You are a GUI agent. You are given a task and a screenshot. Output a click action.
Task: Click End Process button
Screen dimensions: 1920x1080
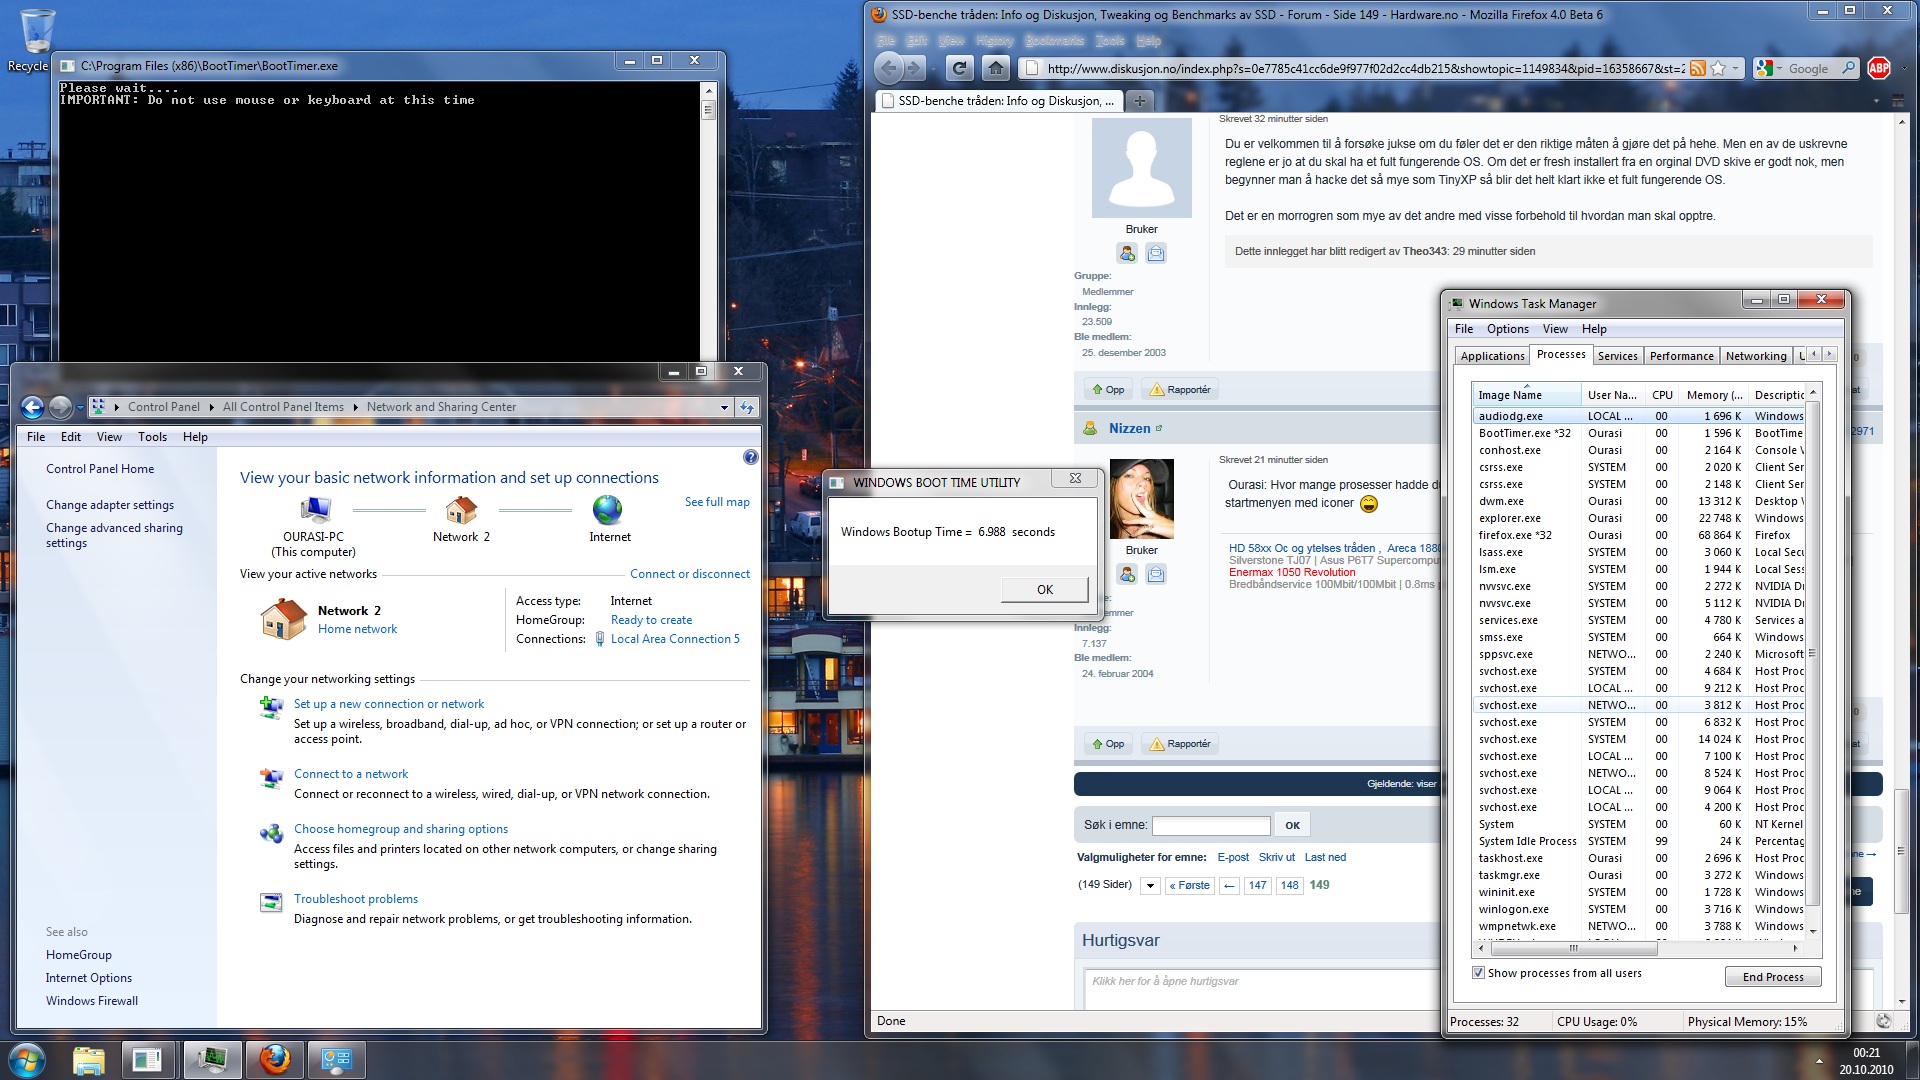(1773, 977)
